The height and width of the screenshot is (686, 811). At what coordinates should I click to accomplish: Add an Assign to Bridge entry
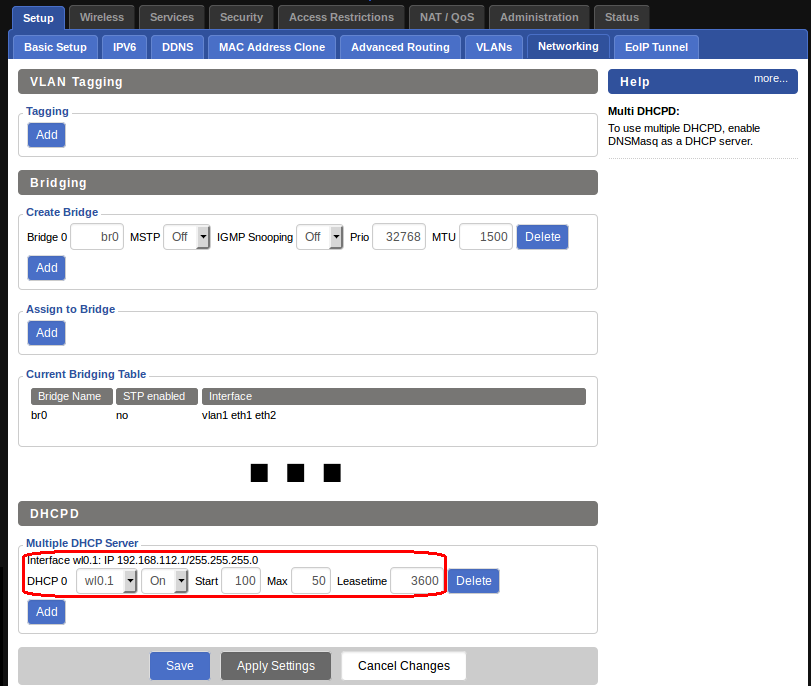click(47, 333)
